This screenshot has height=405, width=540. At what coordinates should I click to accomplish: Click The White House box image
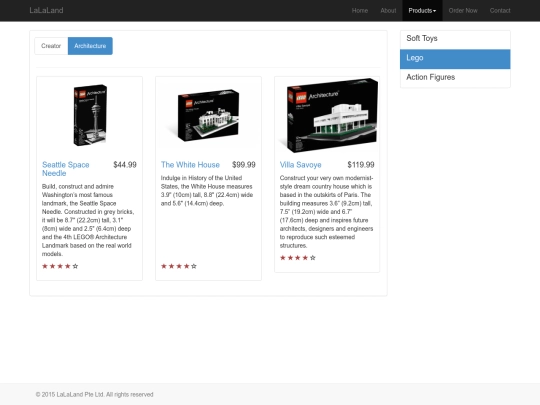click(x=208, y=115)
